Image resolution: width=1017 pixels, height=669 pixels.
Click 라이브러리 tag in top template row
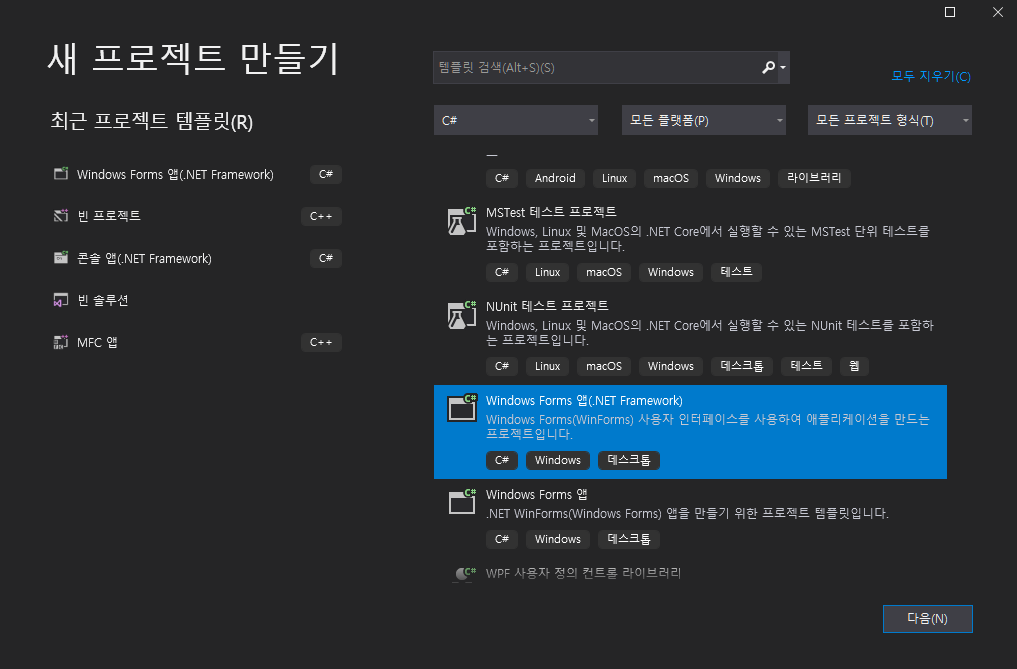(814, 178)
